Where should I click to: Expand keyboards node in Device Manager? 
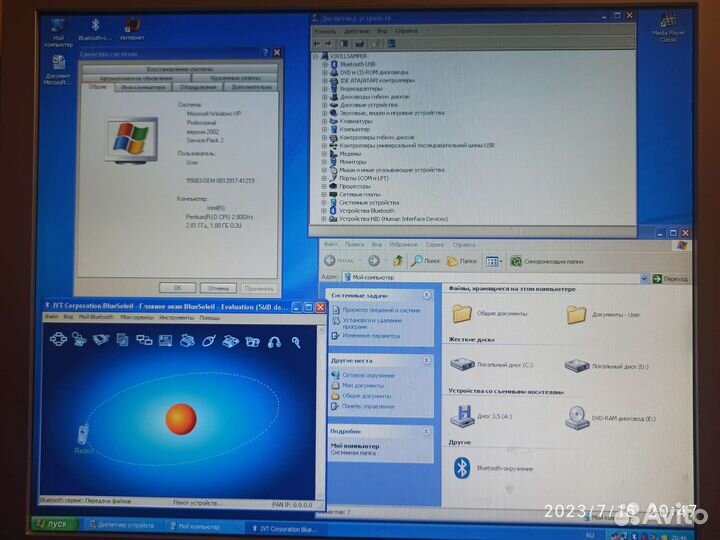coord(324,121)
